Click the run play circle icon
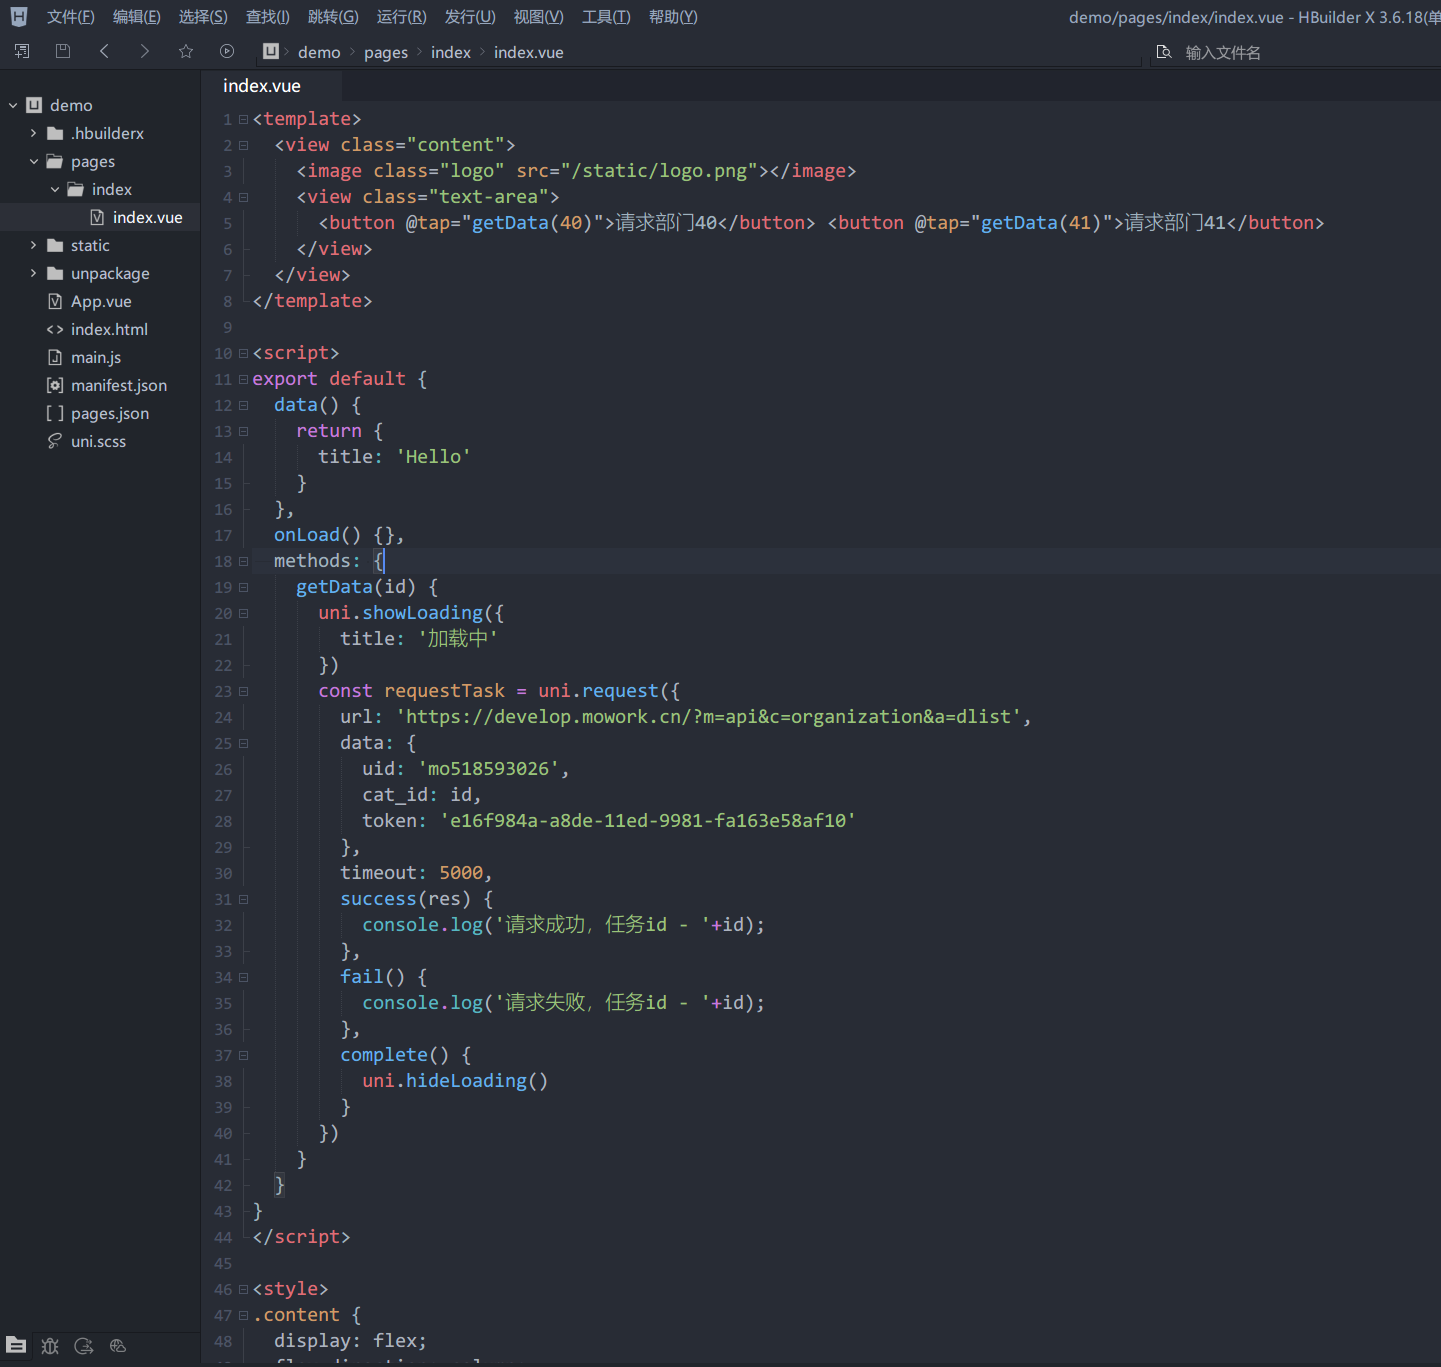This screenshot has width=1441, height=1367. (x=227, y=51)
